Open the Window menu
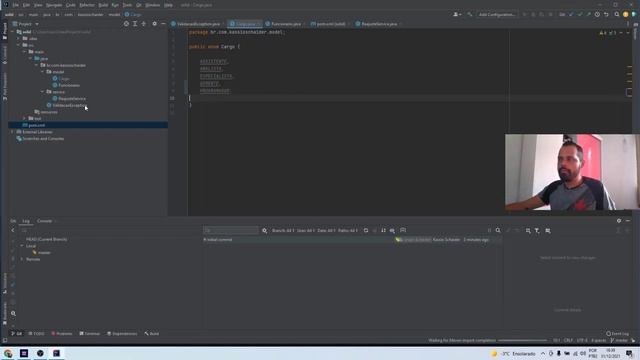This screenshot has width=640, height=360. (x=153, y=5)
